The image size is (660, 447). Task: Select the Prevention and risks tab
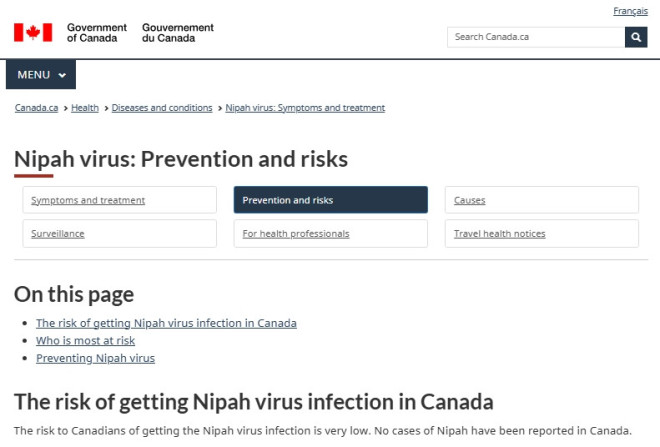coord(288,200)
